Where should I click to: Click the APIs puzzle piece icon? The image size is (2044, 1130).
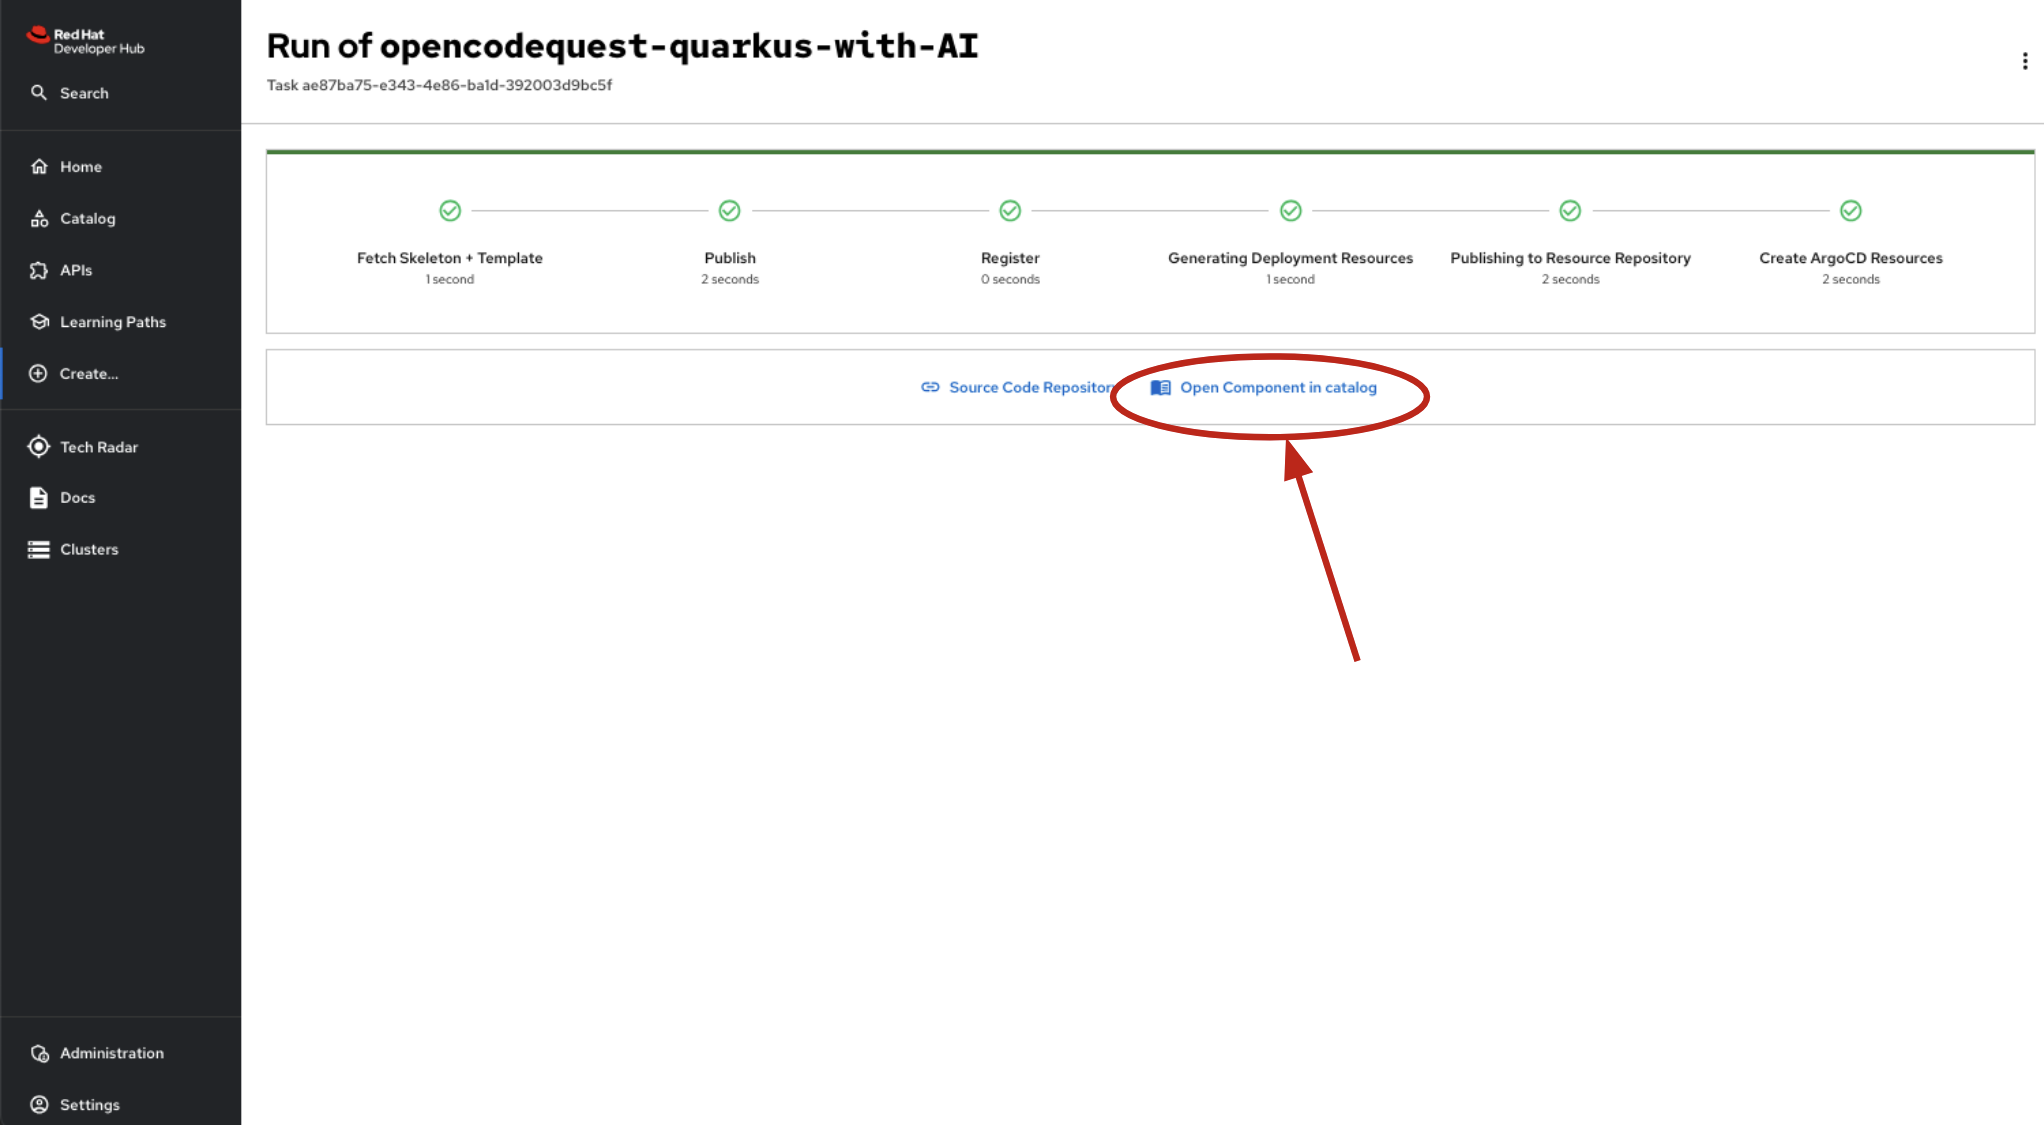point(39,271)
